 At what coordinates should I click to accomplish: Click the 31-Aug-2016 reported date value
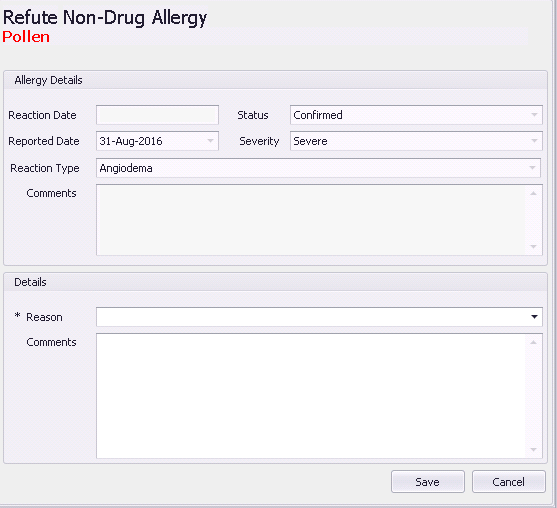coord(131,141)
